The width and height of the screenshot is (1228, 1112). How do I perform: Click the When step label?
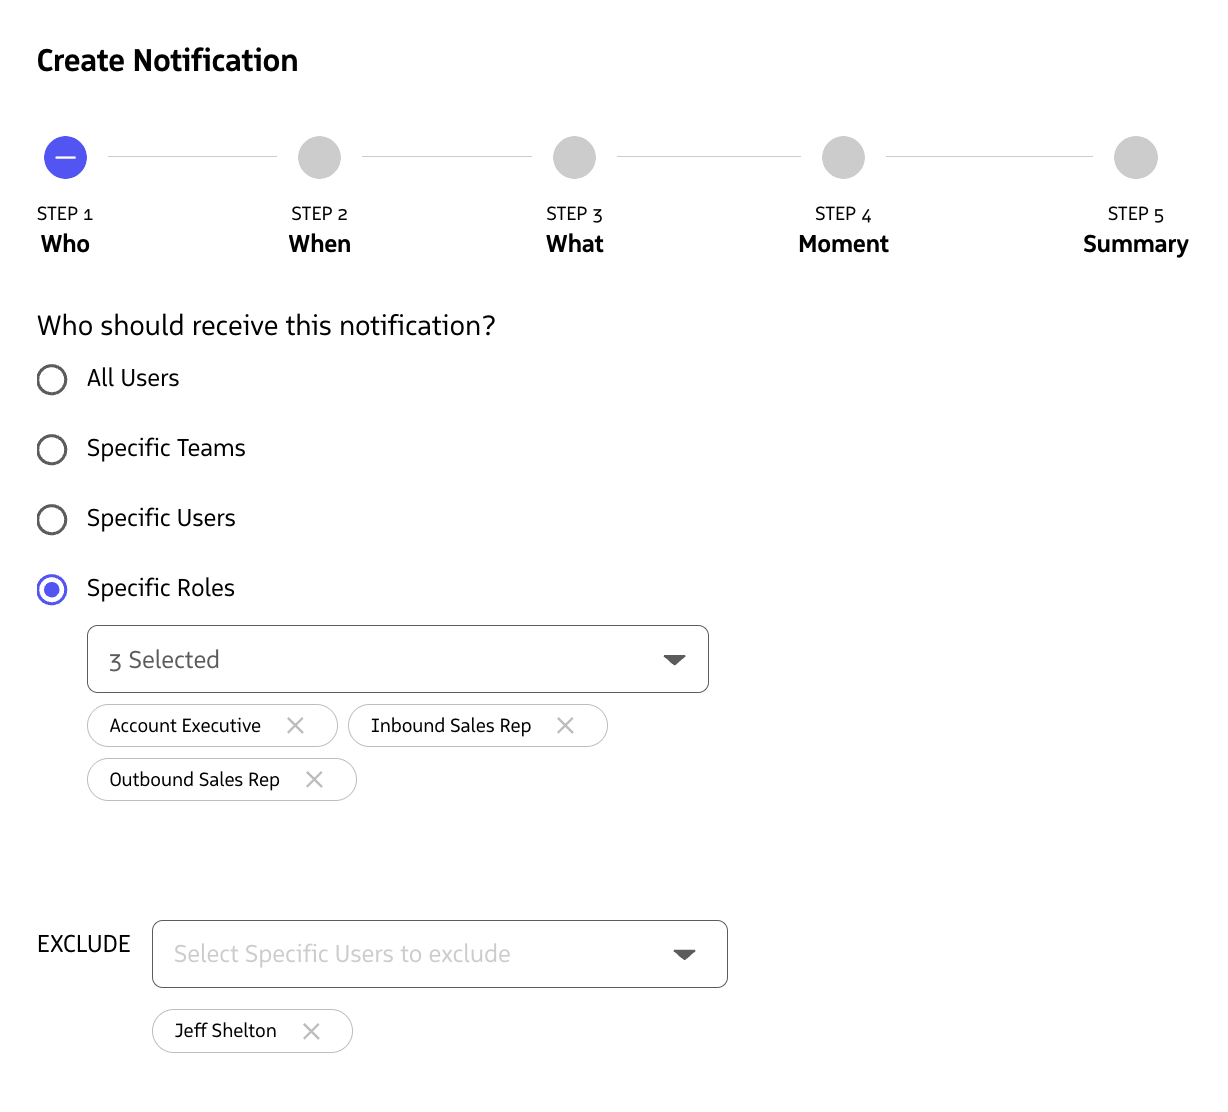click(x=319, y=243)
